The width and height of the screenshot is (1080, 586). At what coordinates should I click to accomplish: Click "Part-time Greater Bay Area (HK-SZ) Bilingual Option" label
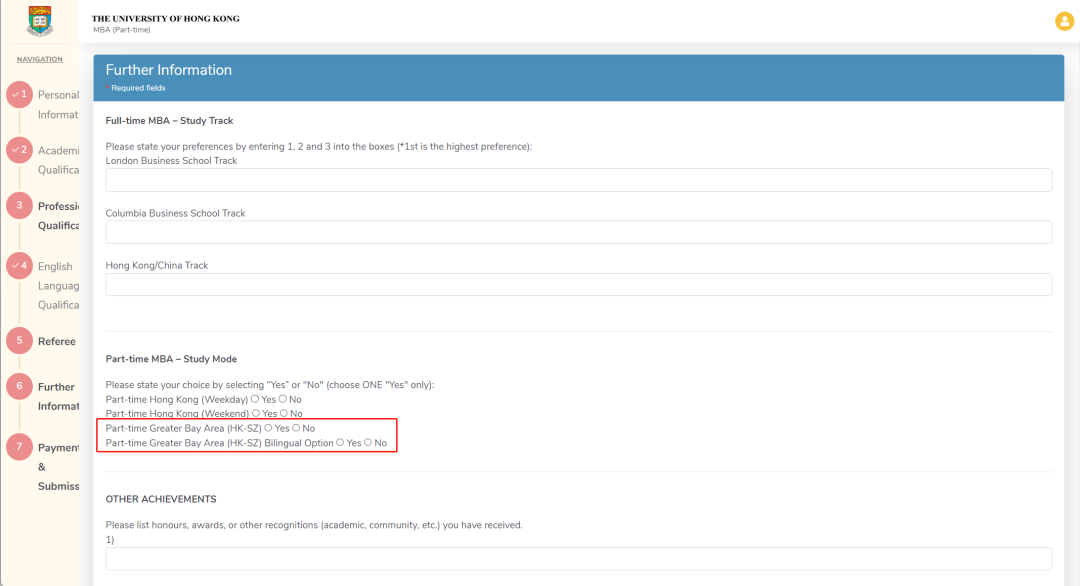pyautogui.click(x=219, y=443)
